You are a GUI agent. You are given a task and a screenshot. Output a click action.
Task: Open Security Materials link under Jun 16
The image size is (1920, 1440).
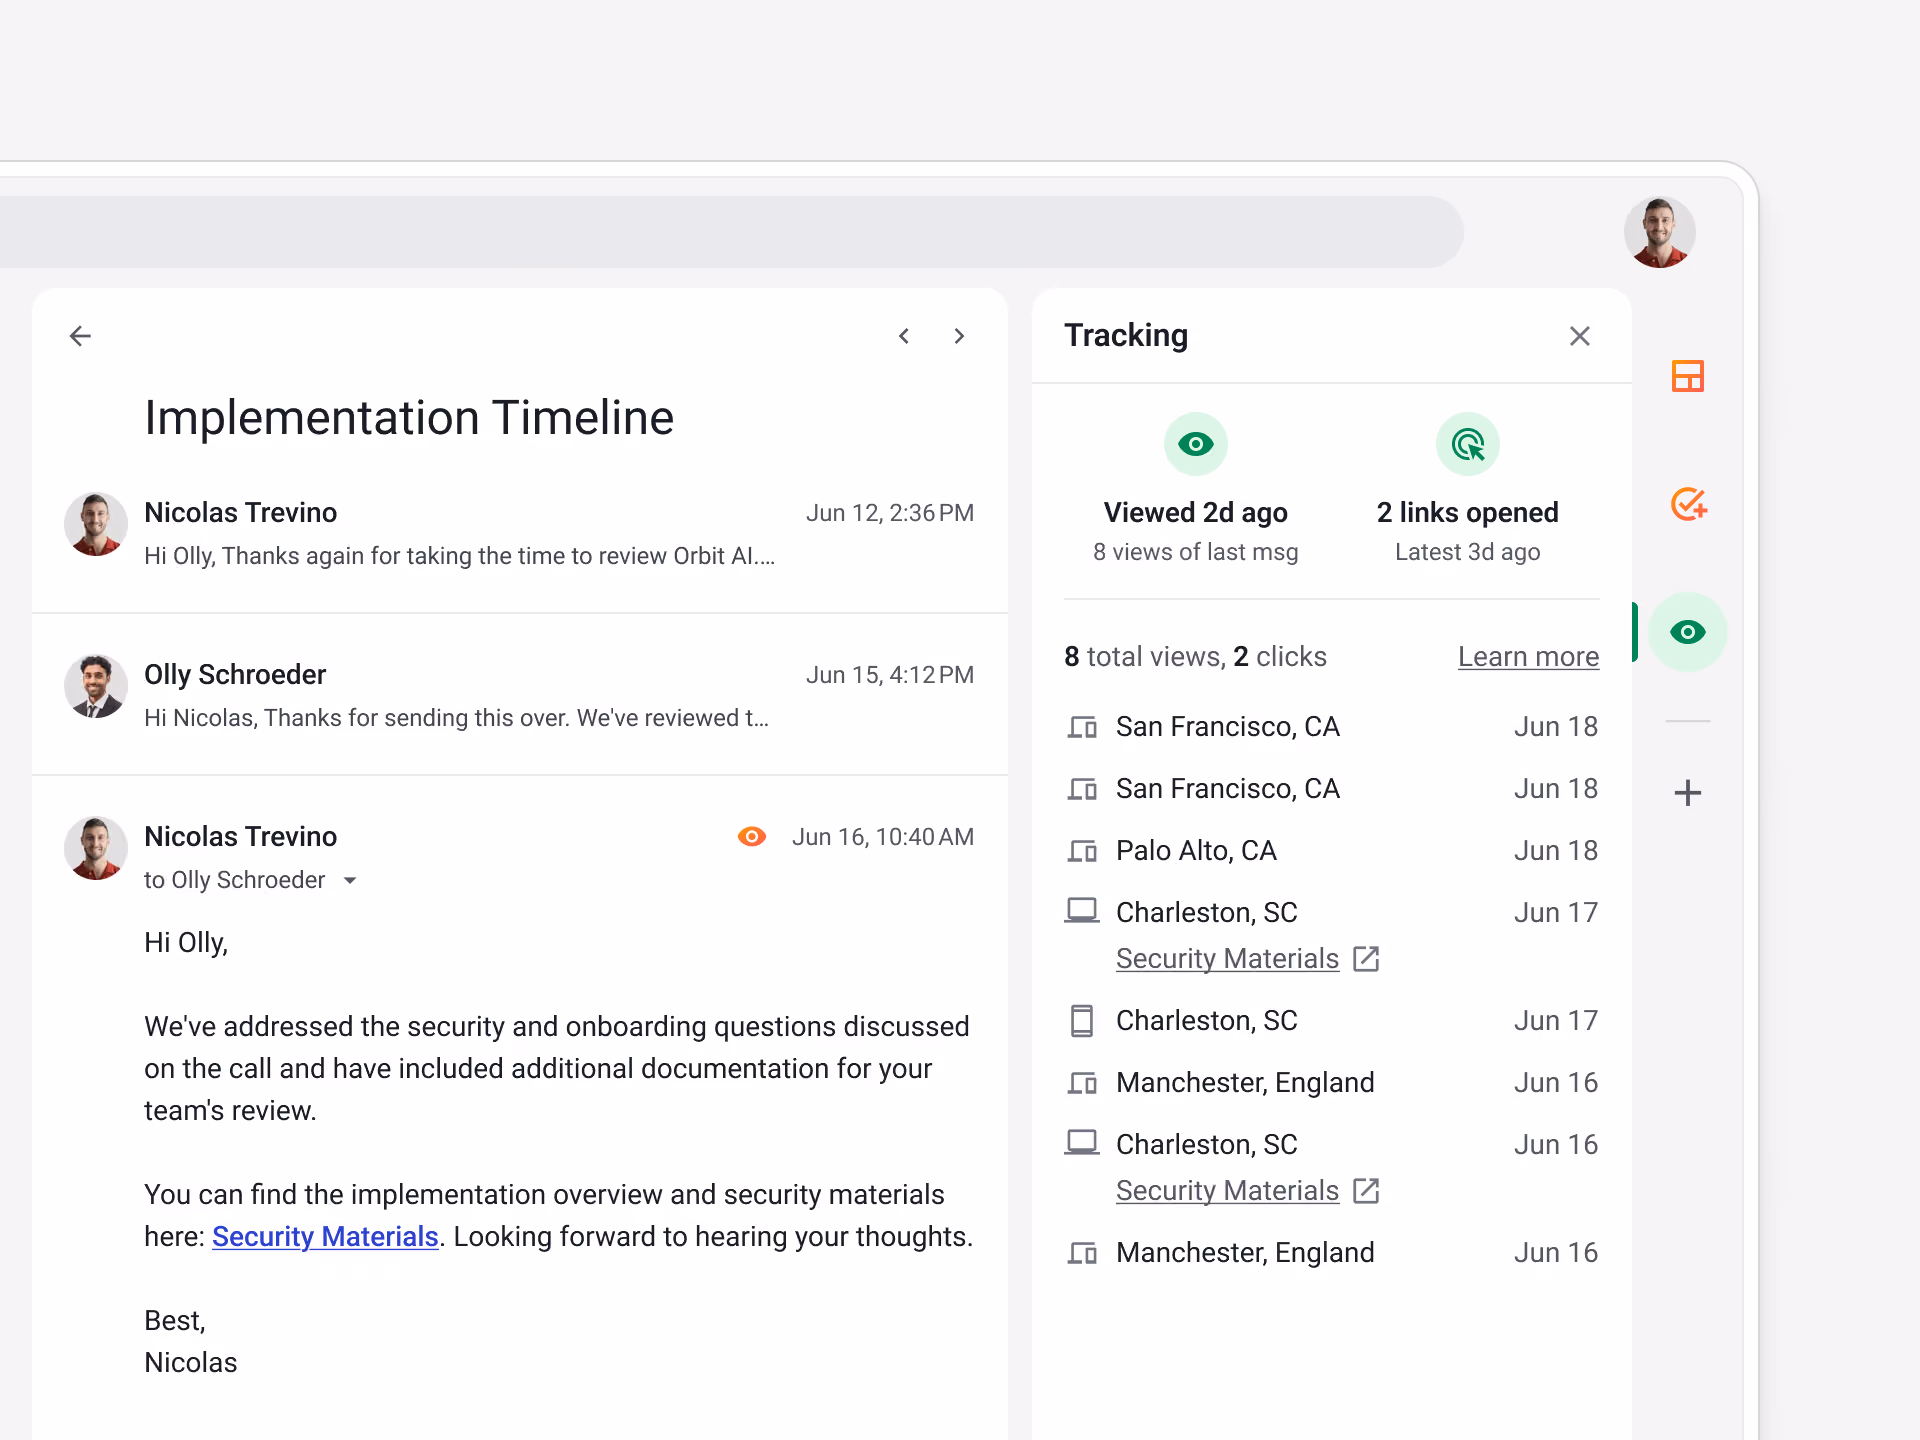tap(1227, 1190)
